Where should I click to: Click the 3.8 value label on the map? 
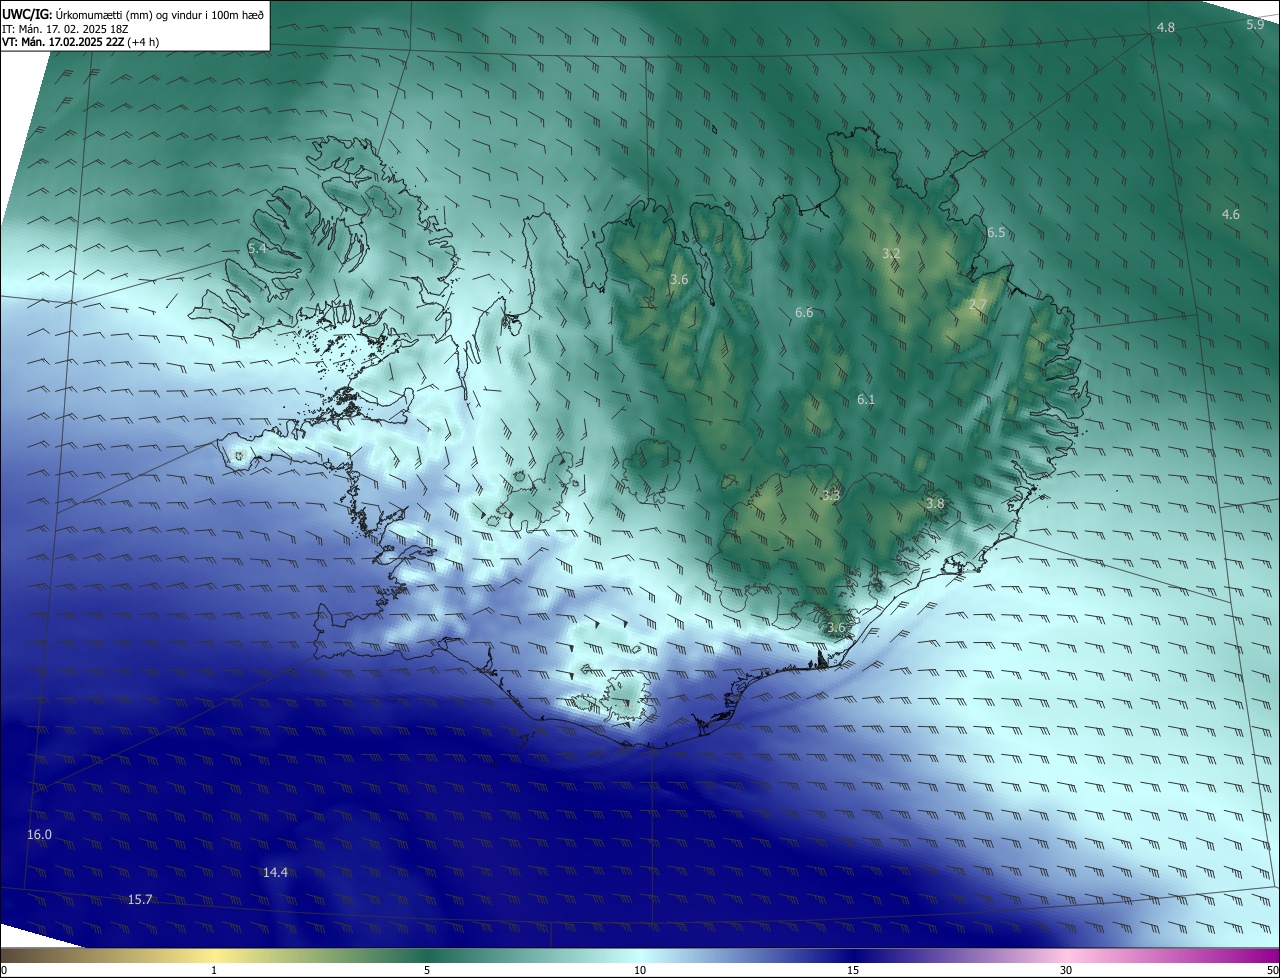click(x=934, y=503)
